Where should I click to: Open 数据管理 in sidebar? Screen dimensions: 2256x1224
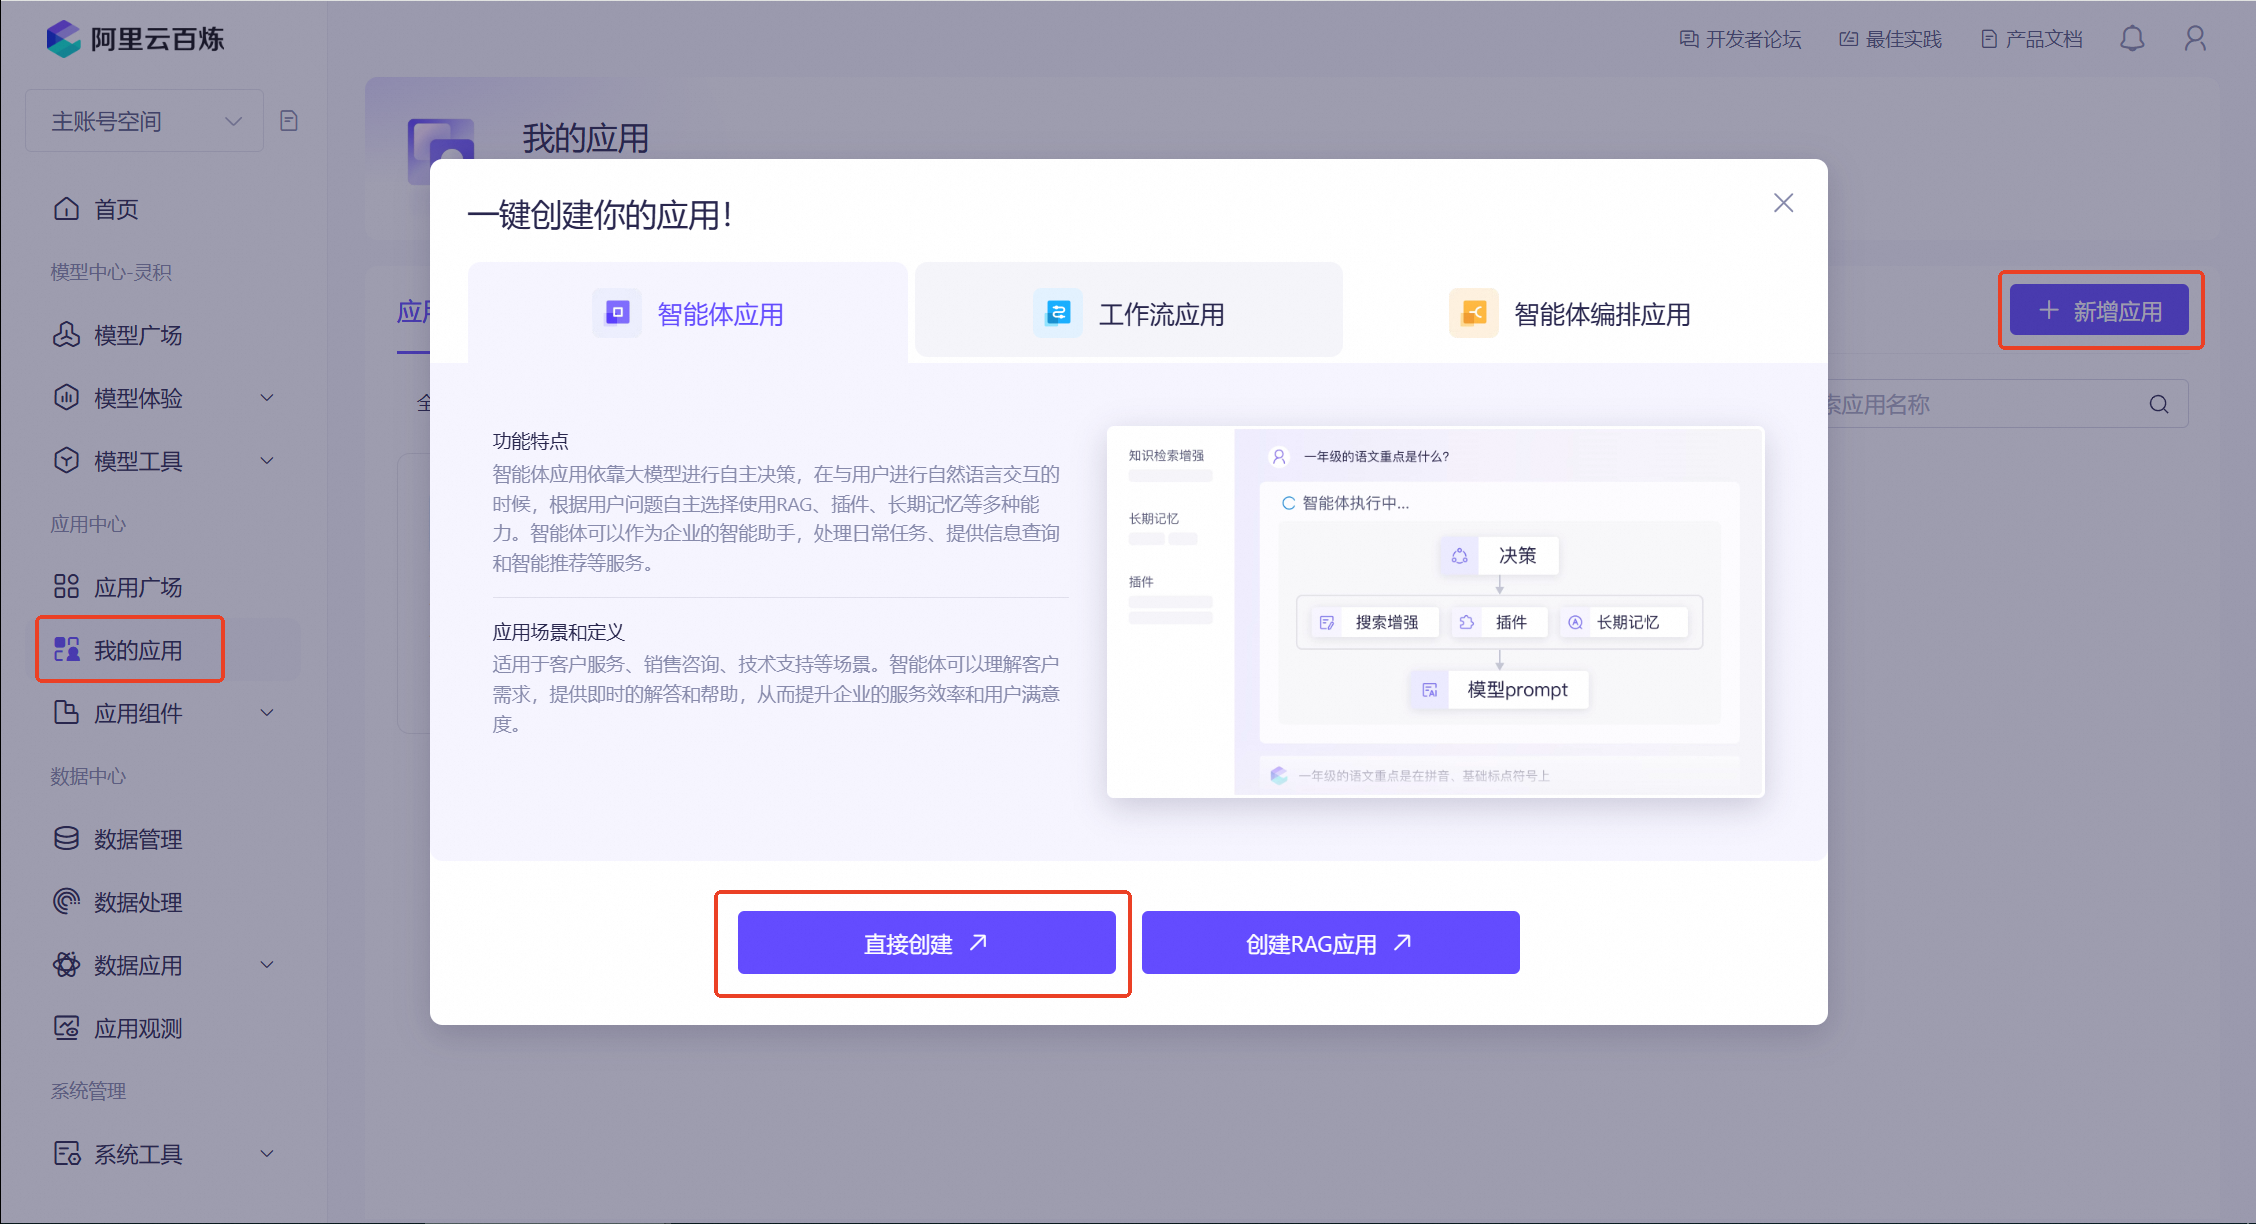[x=137, y=839]
